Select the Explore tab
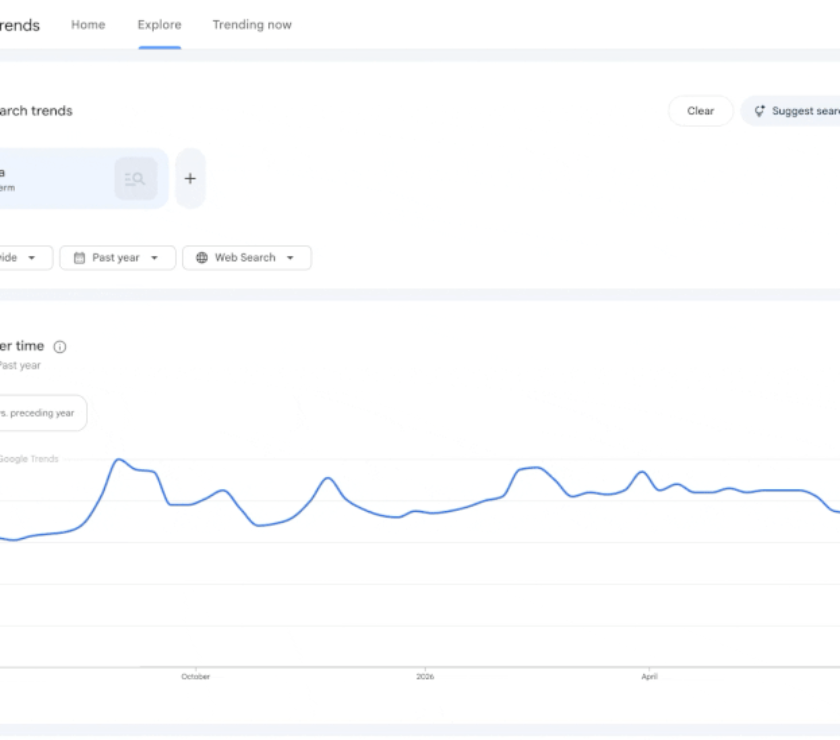The image size is (840, 740). coord(160,25)
